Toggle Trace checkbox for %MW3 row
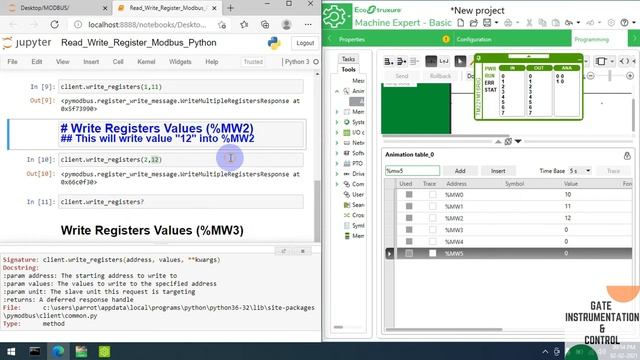This screenshot has width=640, height=360. pos(432,230)
